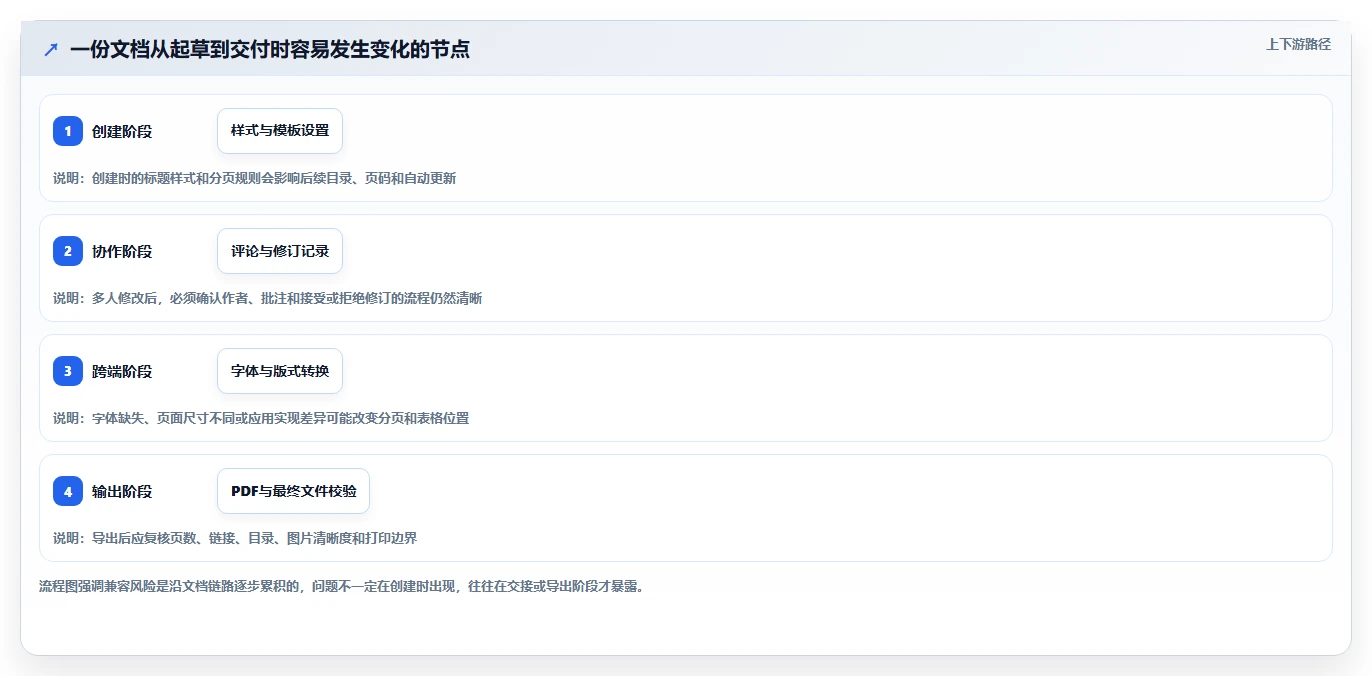Select the PDF与最终文件校验 chip
This screenshot has width=1372, height=676.
coord(293,491)
